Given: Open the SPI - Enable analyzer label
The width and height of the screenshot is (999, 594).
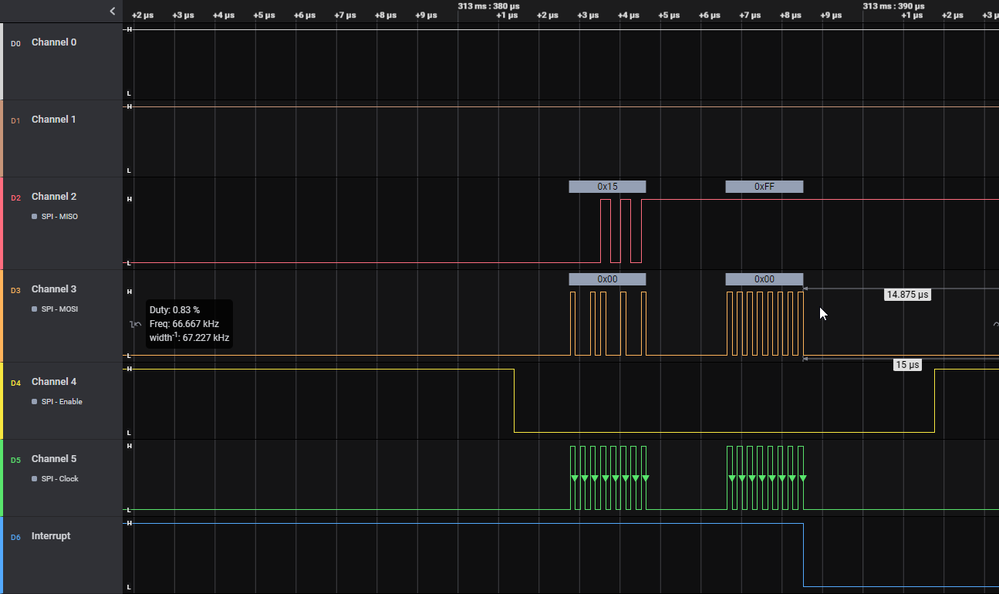Looking at the screenshot, I should point(62,402).
